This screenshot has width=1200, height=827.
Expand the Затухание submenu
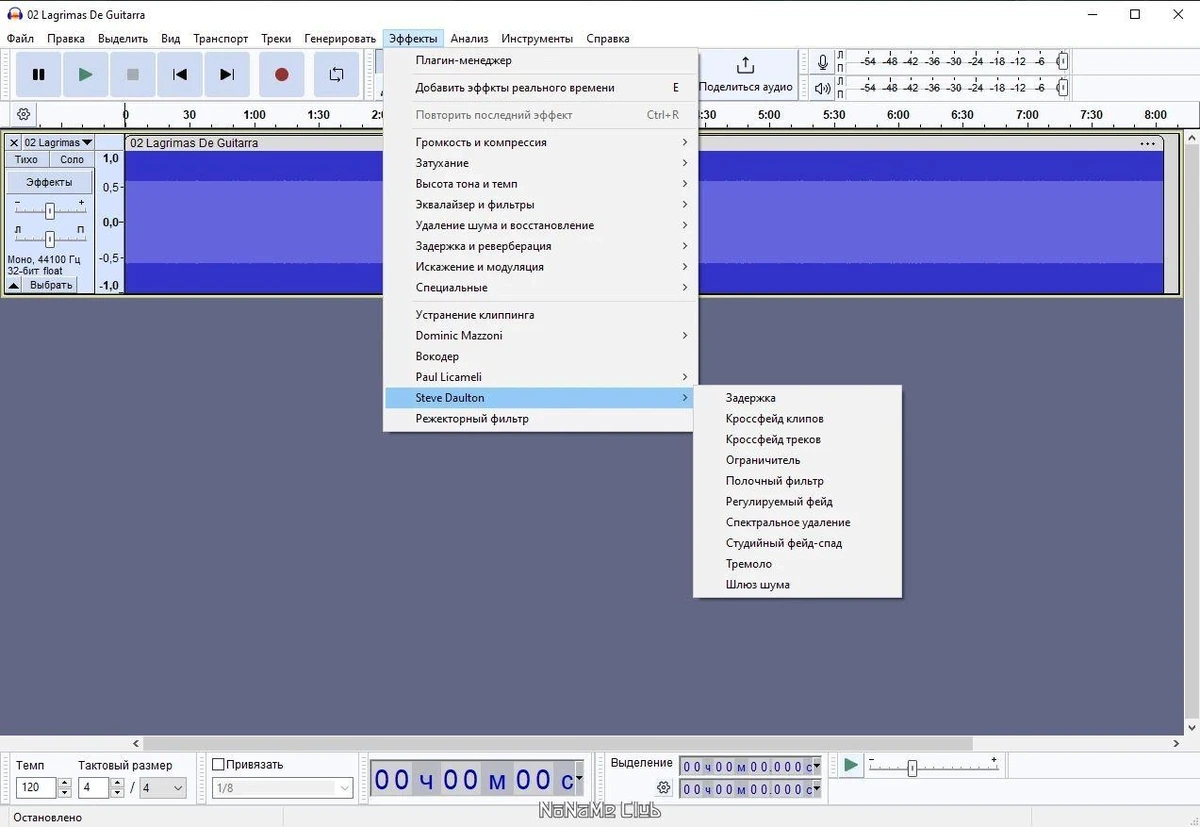point(540,163)
